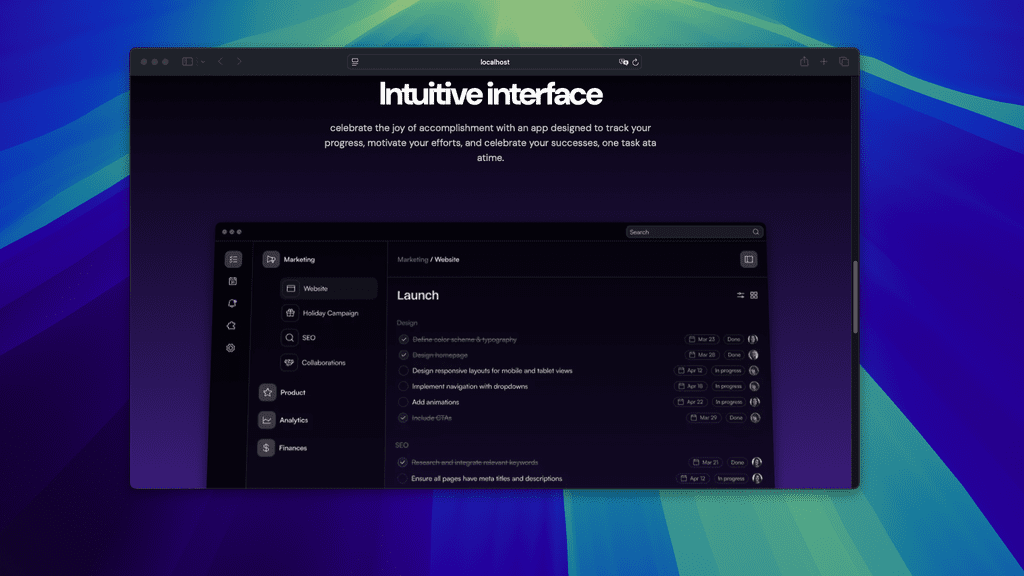Click the Search field in the app
The height and width of the screenshot is (576, 1024).
pos(688,232)
